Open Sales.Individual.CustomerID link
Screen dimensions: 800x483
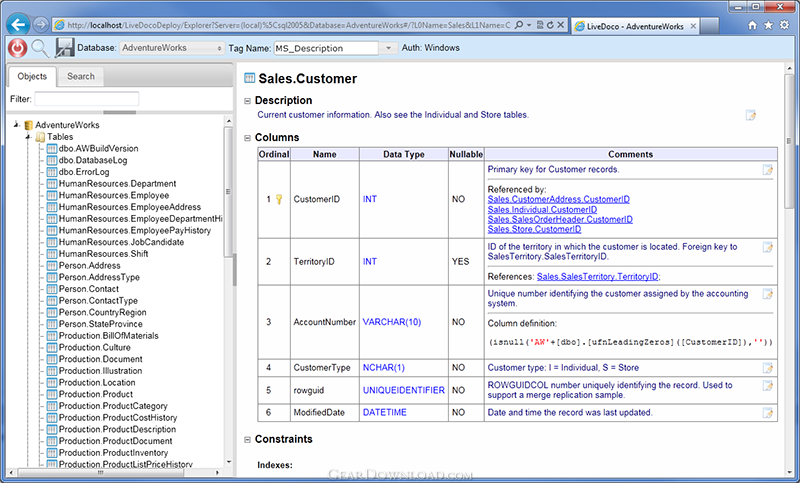(542, 210)
